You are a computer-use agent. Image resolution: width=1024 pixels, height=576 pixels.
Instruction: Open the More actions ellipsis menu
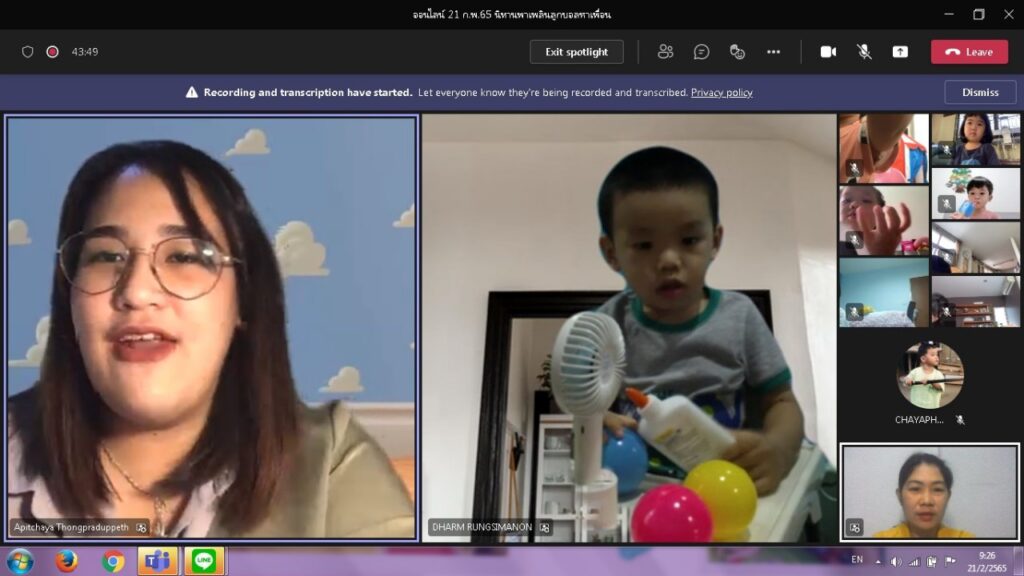click(773, 52)
